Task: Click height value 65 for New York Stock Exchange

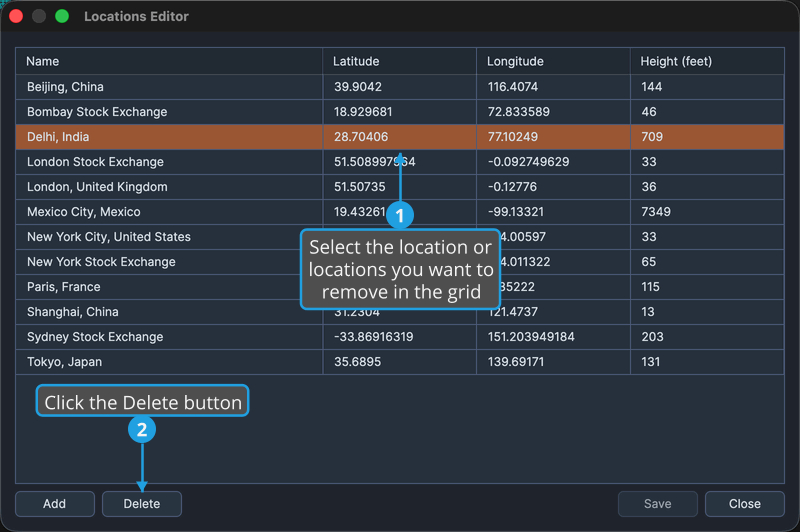Action: point(648,262)
